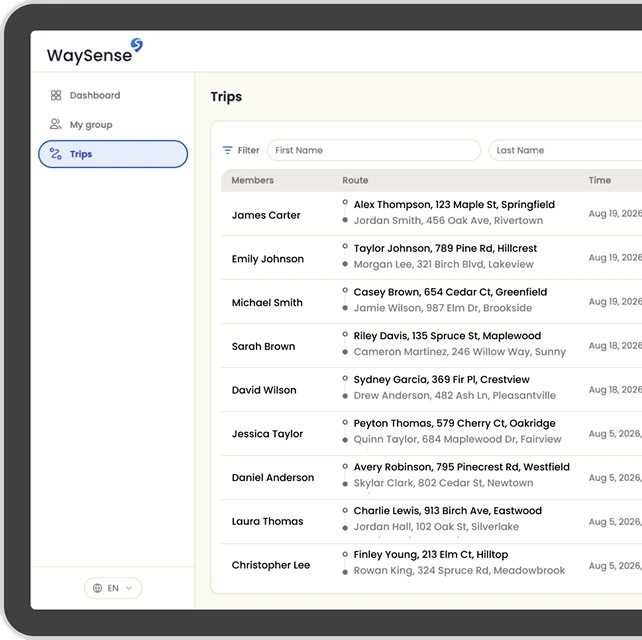Select member Laura Thomas
Screen dimensions: 642x640
(x=267, y=521)
